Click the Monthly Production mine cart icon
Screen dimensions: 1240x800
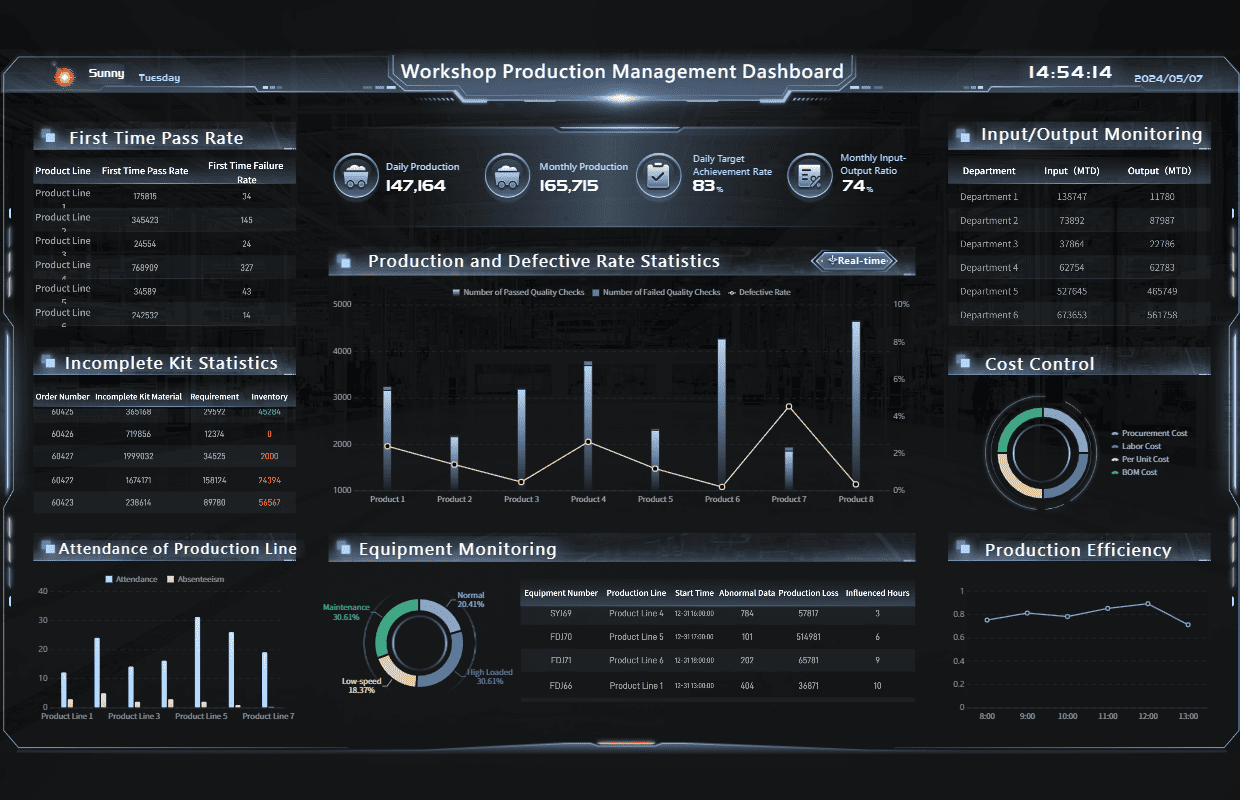coord(507,176)
